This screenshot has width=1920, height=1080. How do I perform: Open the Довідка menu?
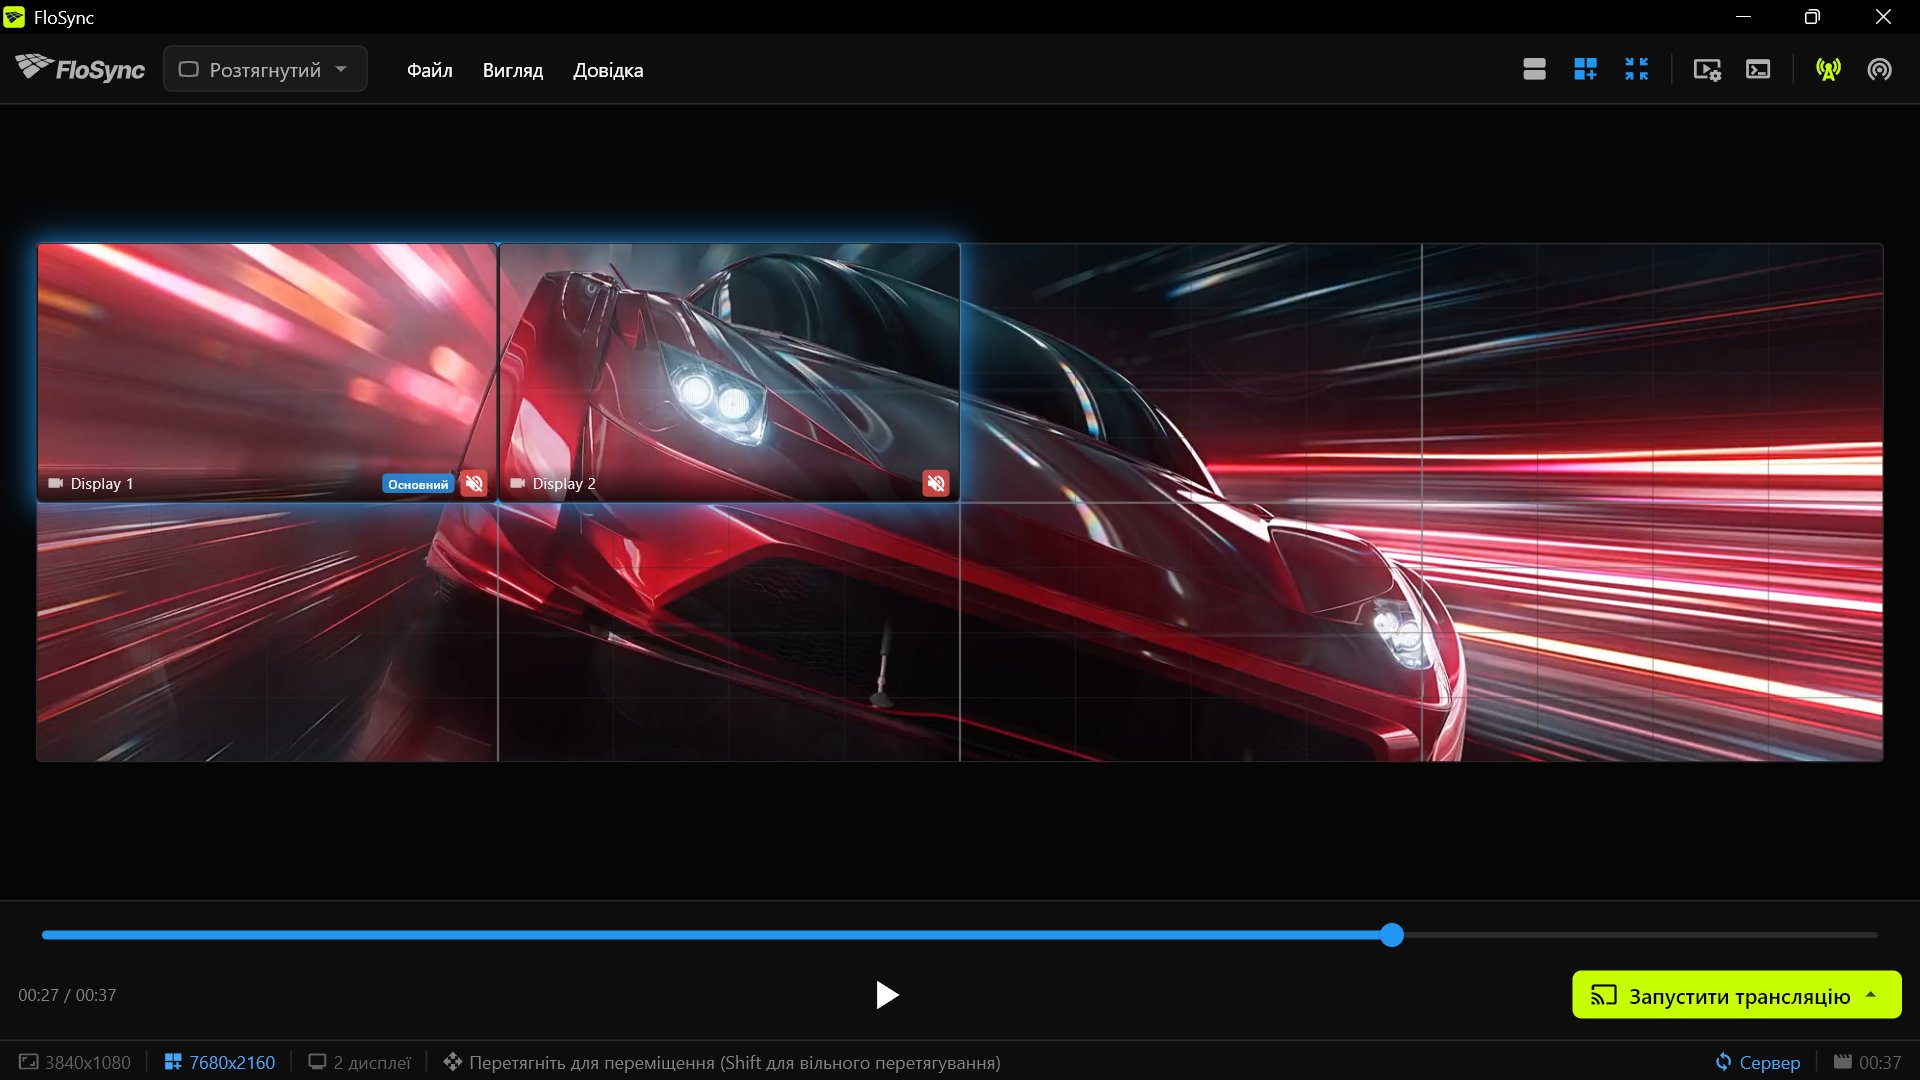pyautogui.click(x=608, y=70)
